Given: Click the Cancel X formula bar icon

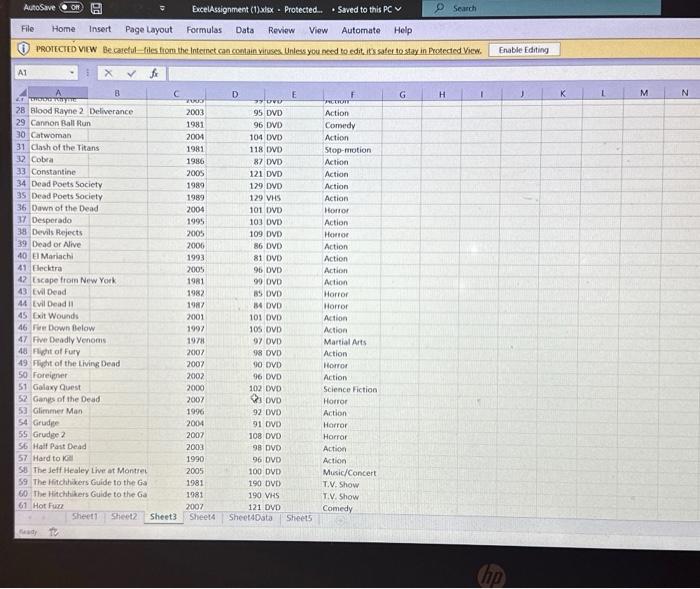Looking at the screenshot, I should click(x=108, y=73).
